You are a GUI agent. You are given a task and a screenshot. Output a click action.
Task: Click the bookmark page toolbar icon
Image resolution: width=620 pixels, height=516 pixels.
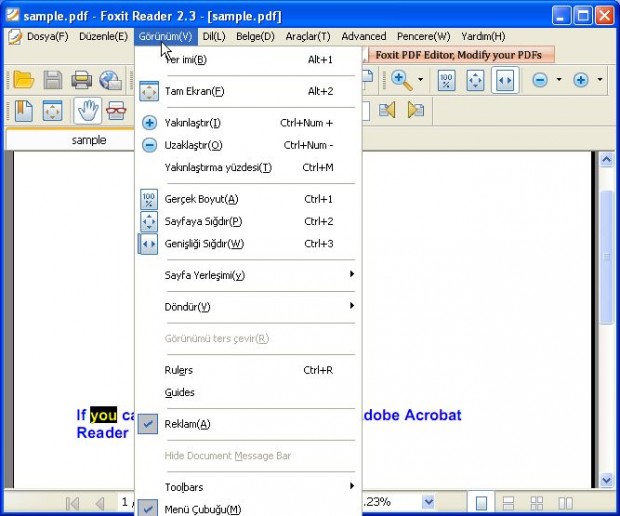click(x=24, y=111)
